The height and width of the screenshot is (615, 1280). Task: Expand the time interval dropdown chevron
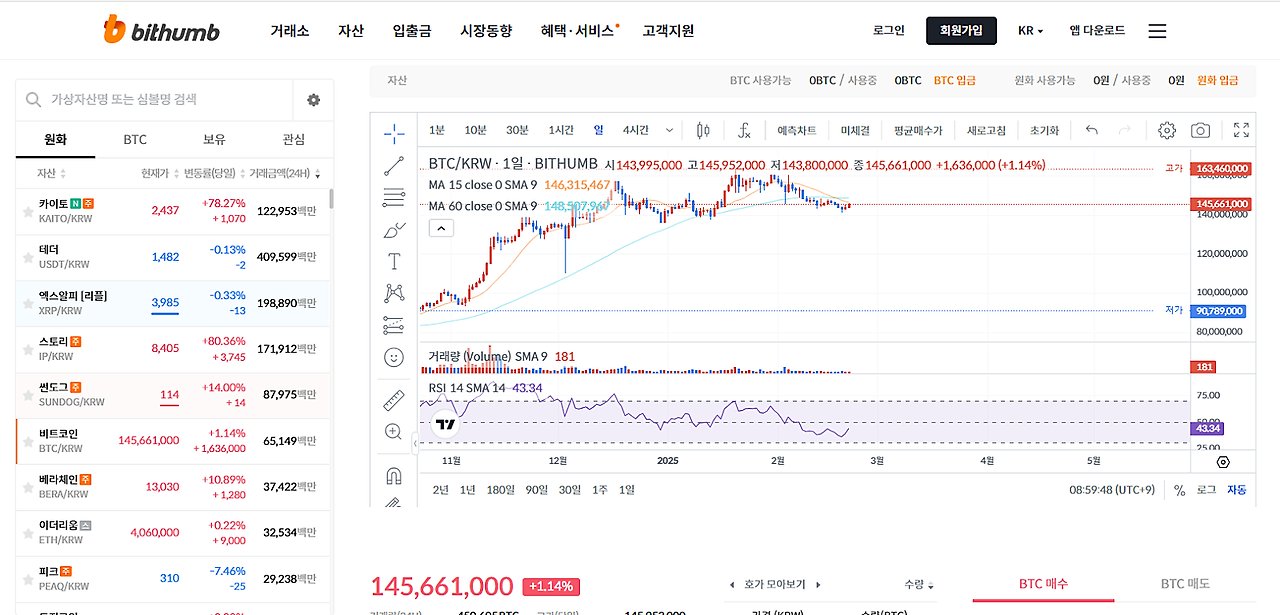click(670, 130)
